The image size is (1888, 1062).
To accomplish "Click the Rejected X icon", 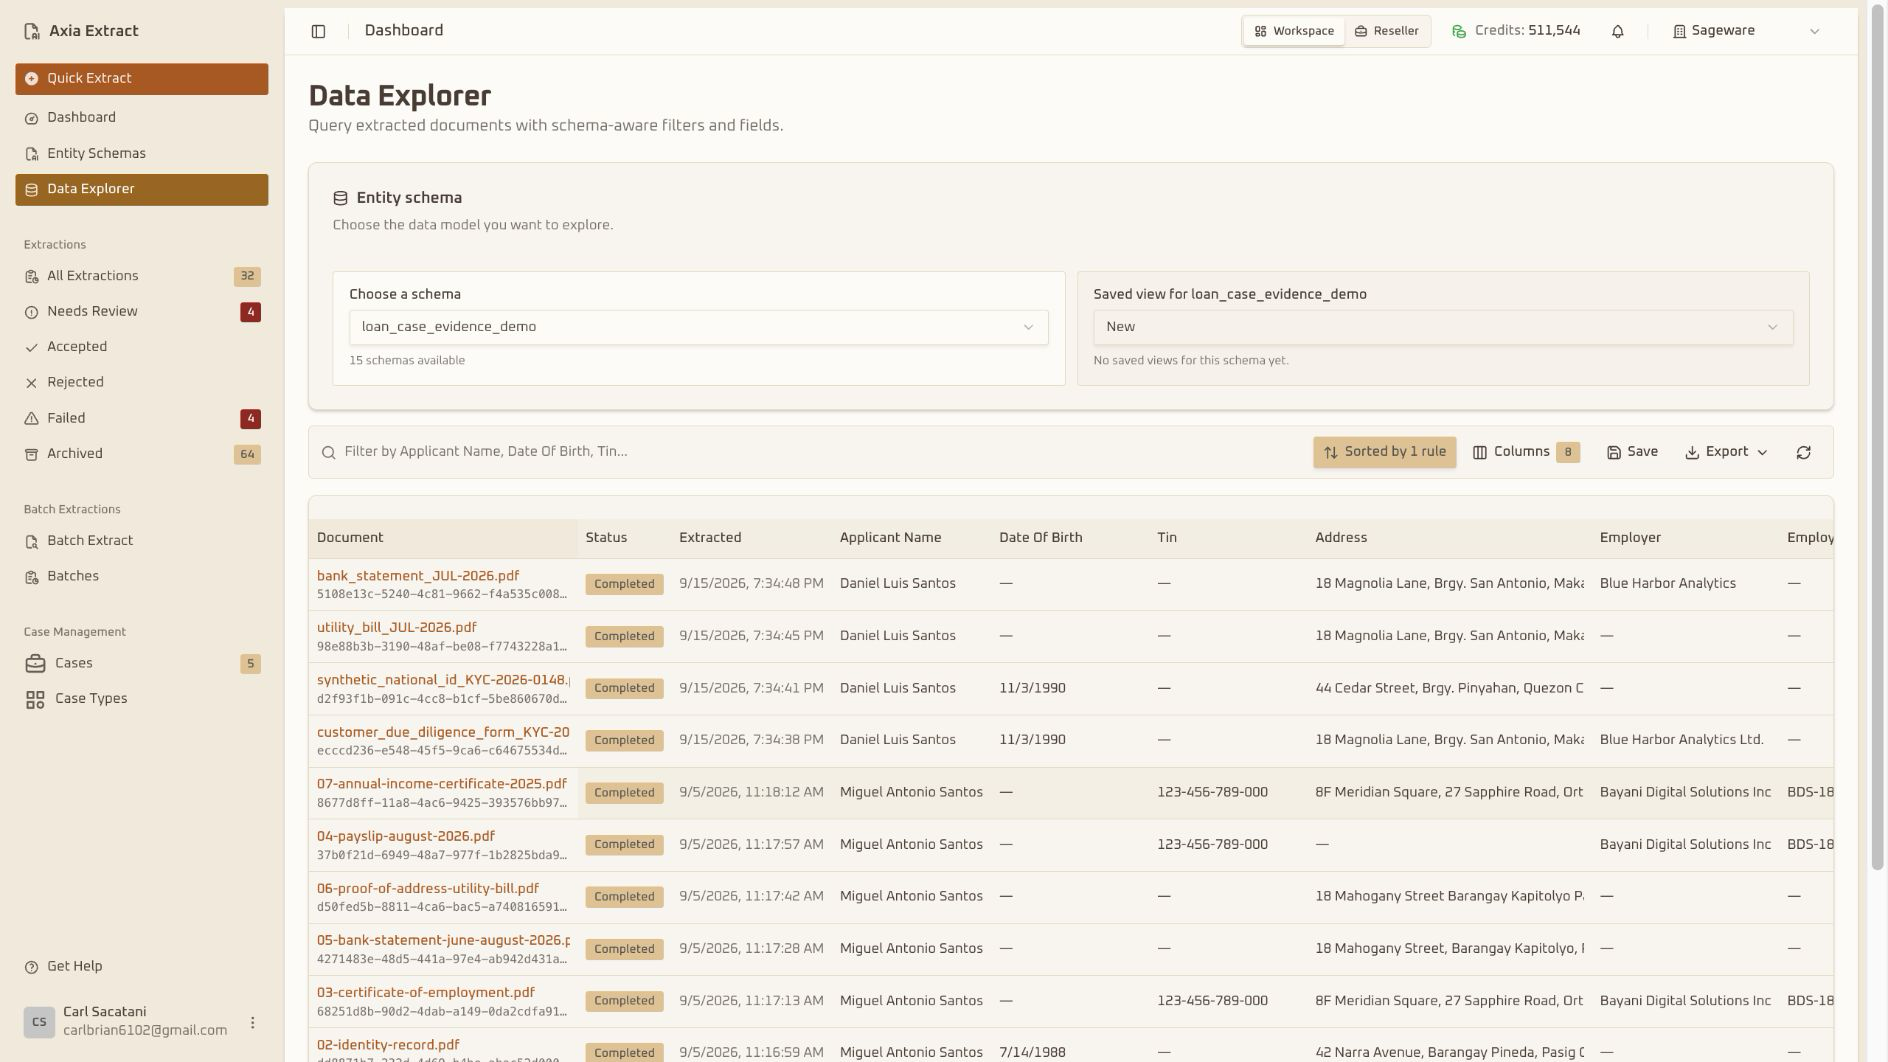I will tap(32, 383).
